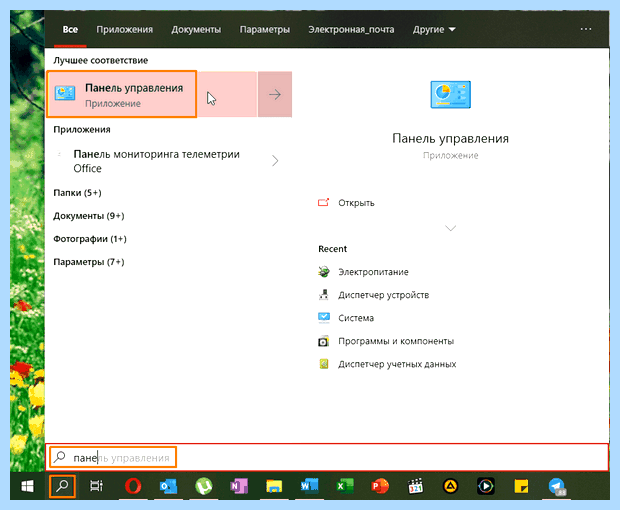This screenshot has height=510, width=620.
Task: Switch to the Электронная_почта search tab
Action: coord(351,30)
